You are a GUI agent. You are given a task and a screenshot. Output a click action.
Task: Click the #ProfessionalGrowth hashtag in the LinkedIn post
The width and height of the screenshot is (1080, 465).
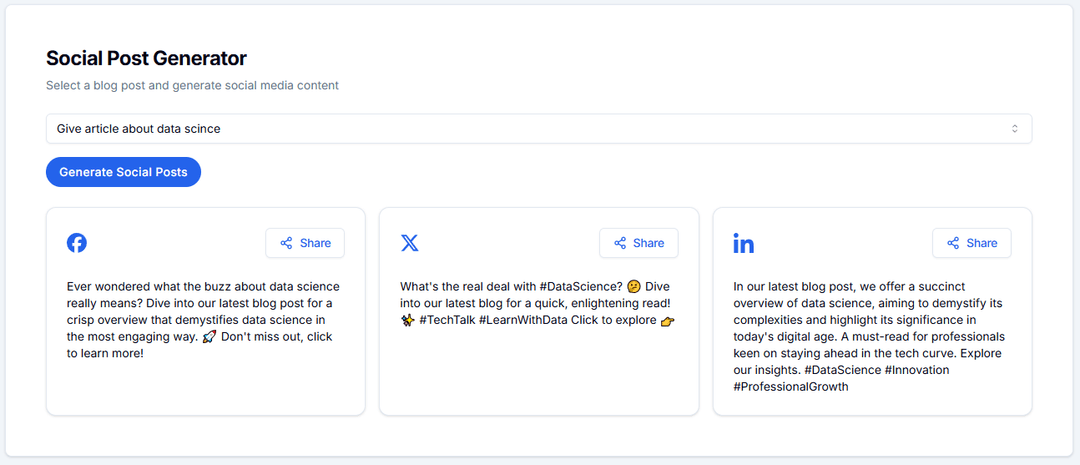coord(790,387)
